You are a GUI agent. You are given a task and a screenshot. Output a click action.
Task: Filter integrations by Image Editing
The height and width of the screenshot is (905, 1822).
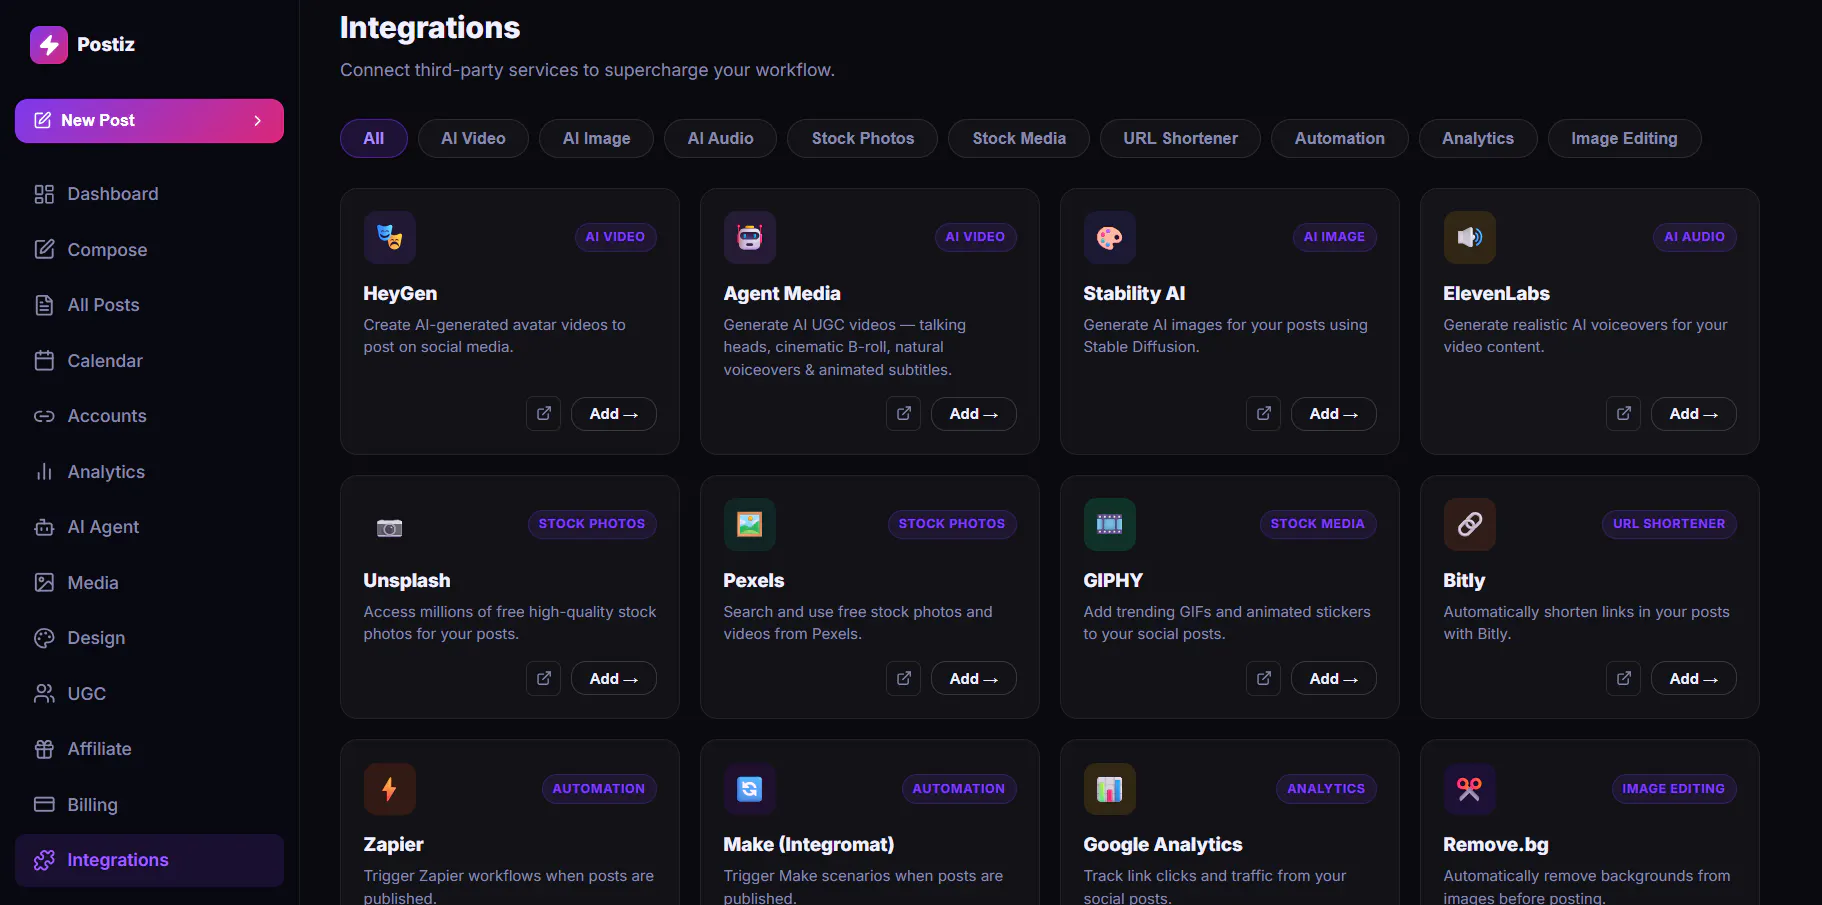pos(1624,139)
